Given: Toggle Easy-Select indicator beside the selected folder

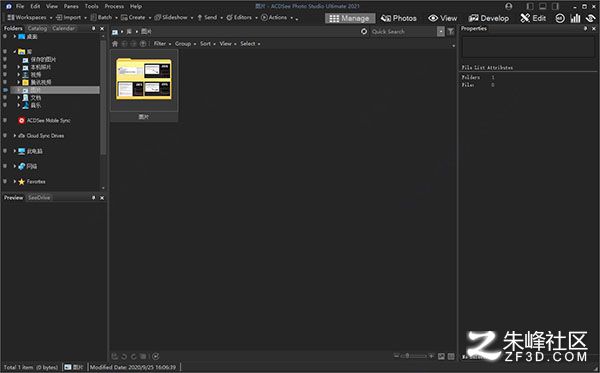Looking at the screenshot, I should coord(5,90).
